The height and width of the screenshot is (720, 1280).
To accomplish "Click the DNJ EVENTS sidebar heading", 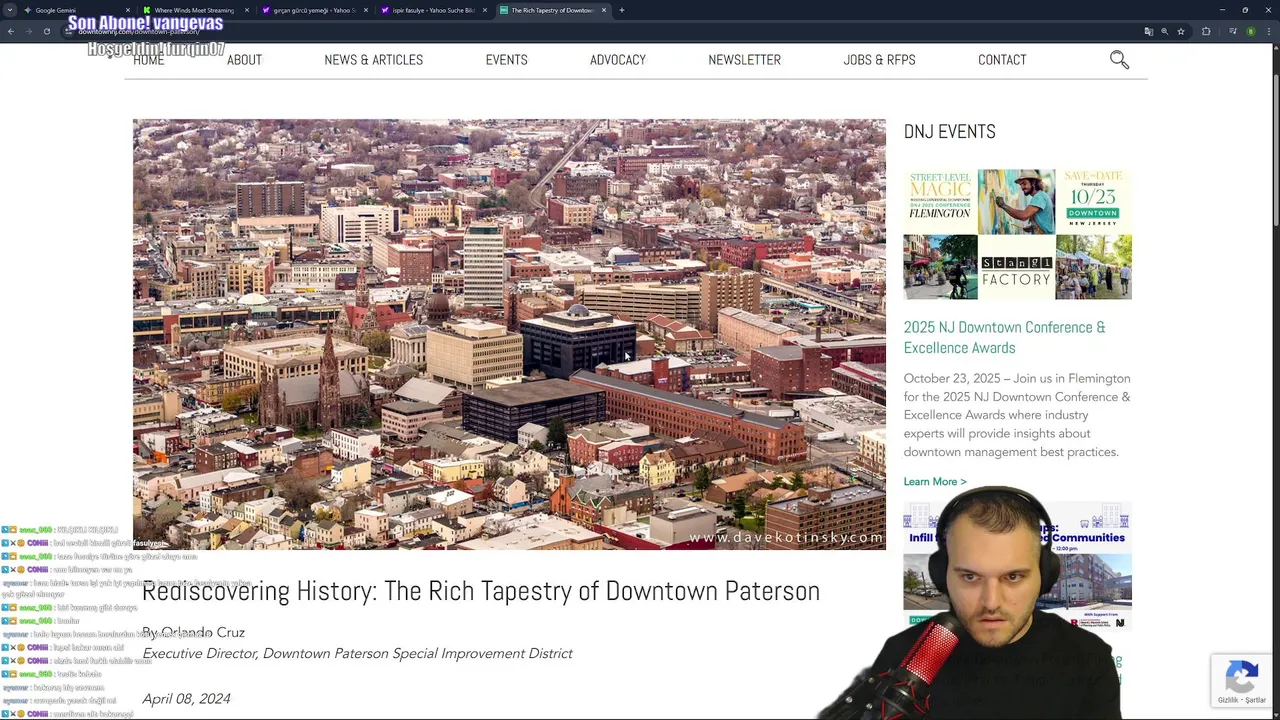I will click(x=949, y=132).
